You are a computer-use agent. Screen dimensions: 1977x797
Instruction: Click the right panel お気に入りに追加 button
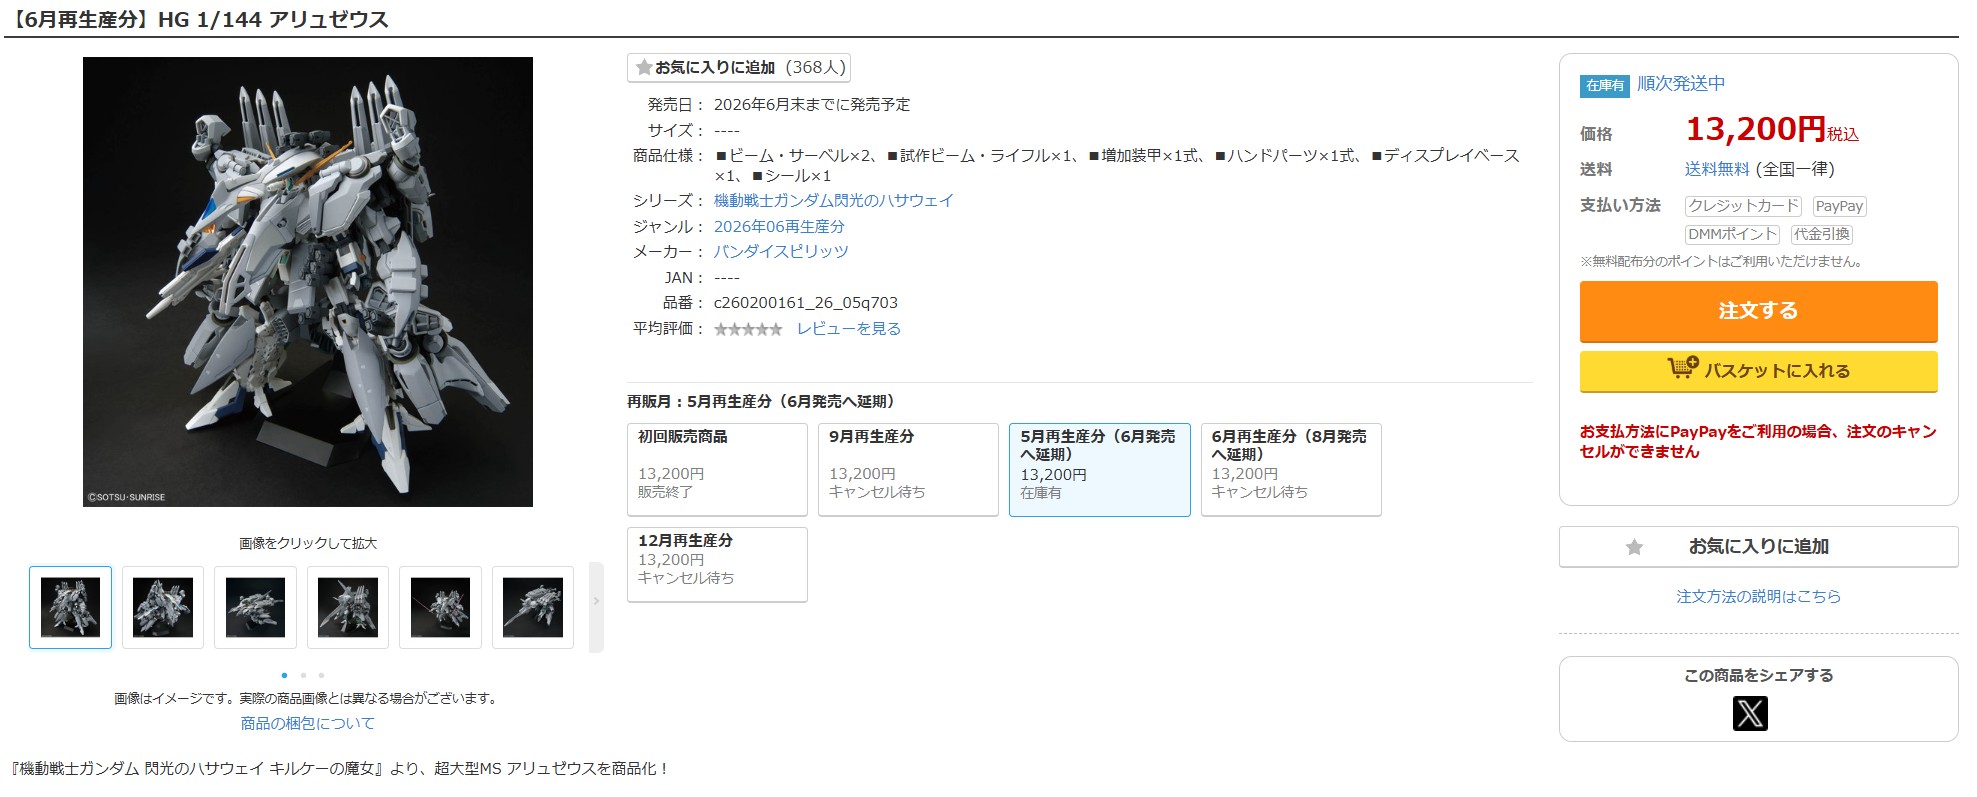(1758, 547)
